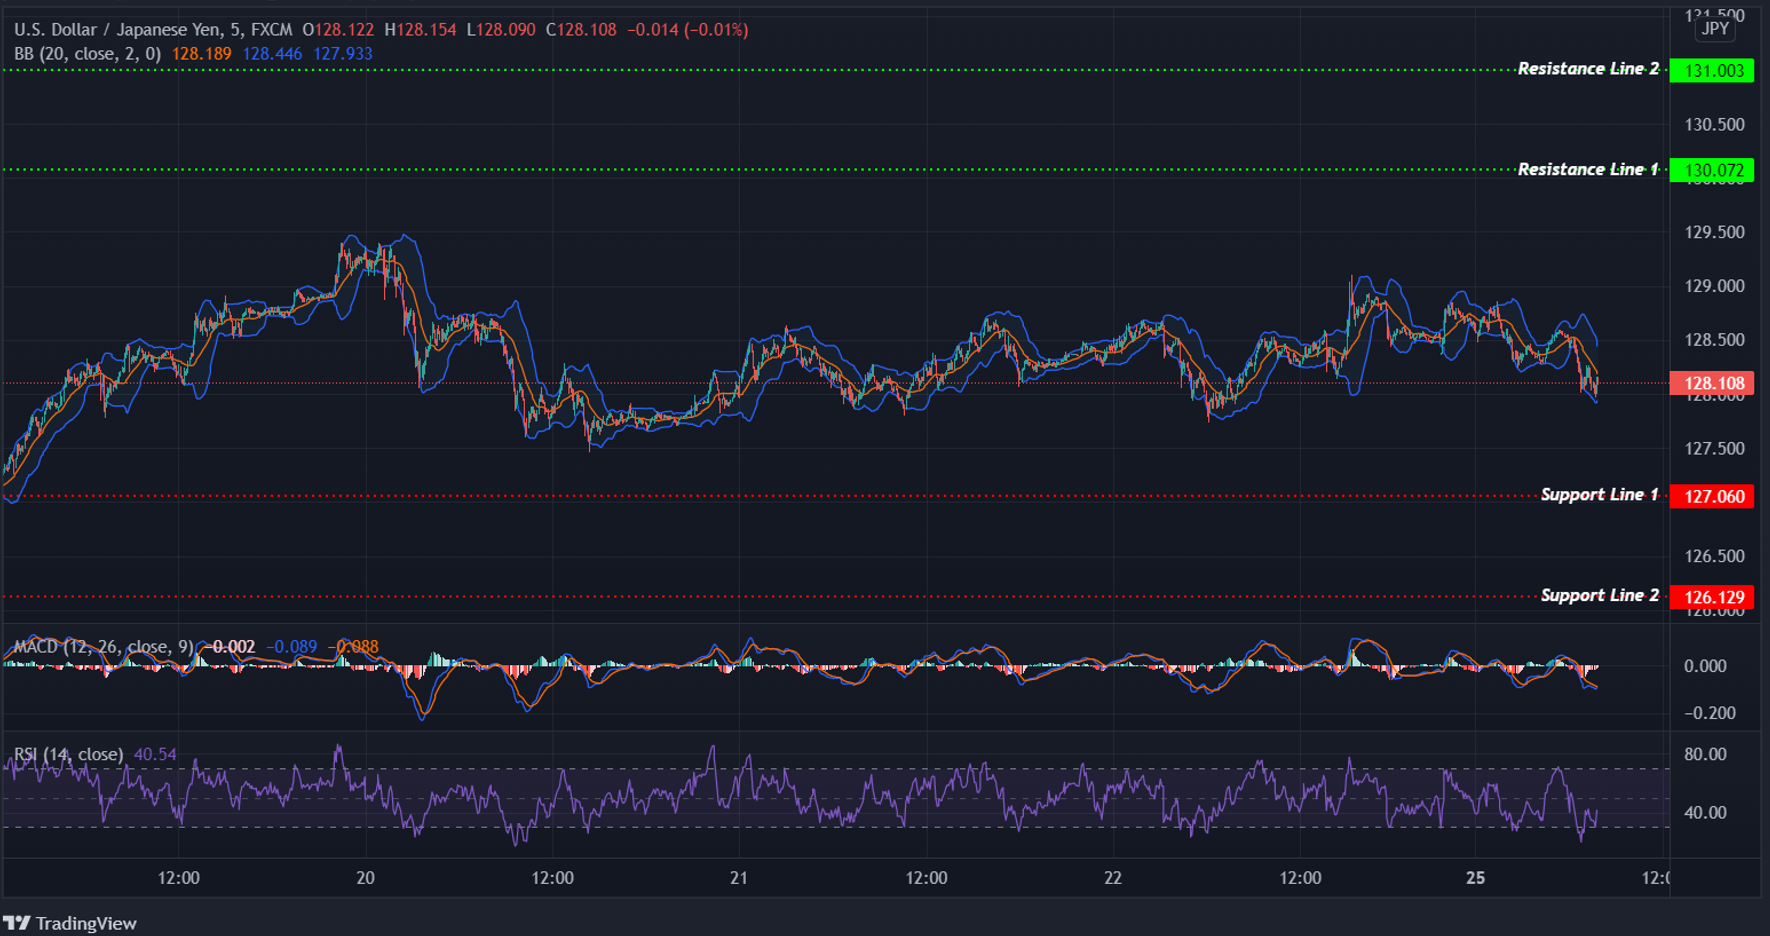Click the 20 date label on the time axis
The height and width of the screenshot is (936, 1770).
point(364,878)
